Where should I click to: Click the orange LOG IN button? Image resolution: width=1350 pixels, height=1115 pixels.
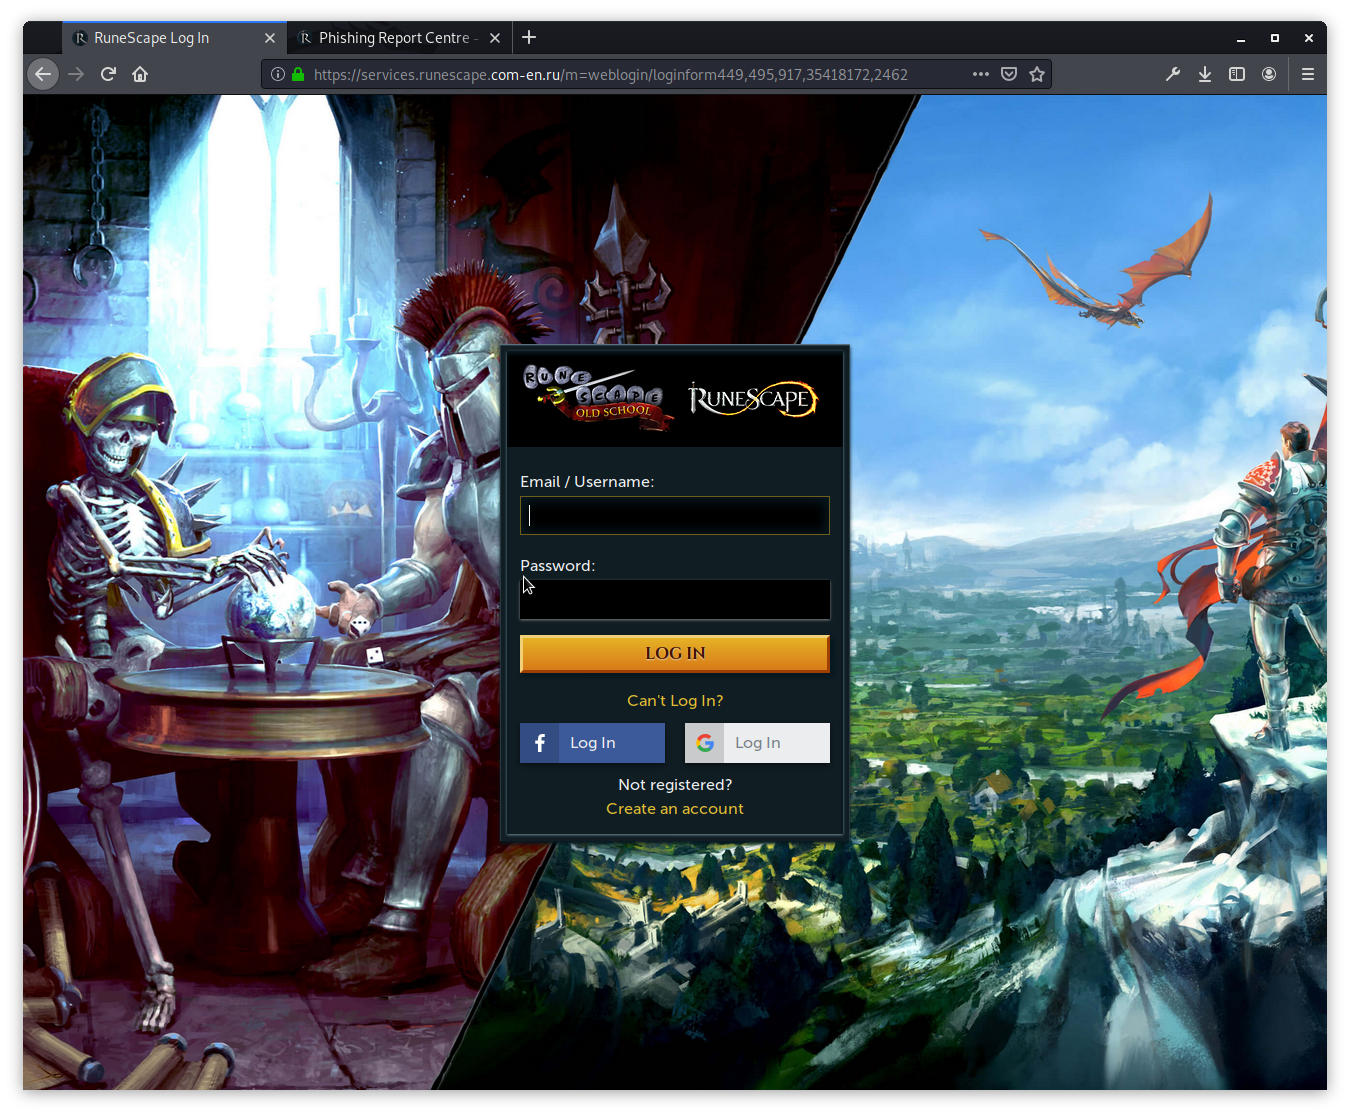coord(675,653)
